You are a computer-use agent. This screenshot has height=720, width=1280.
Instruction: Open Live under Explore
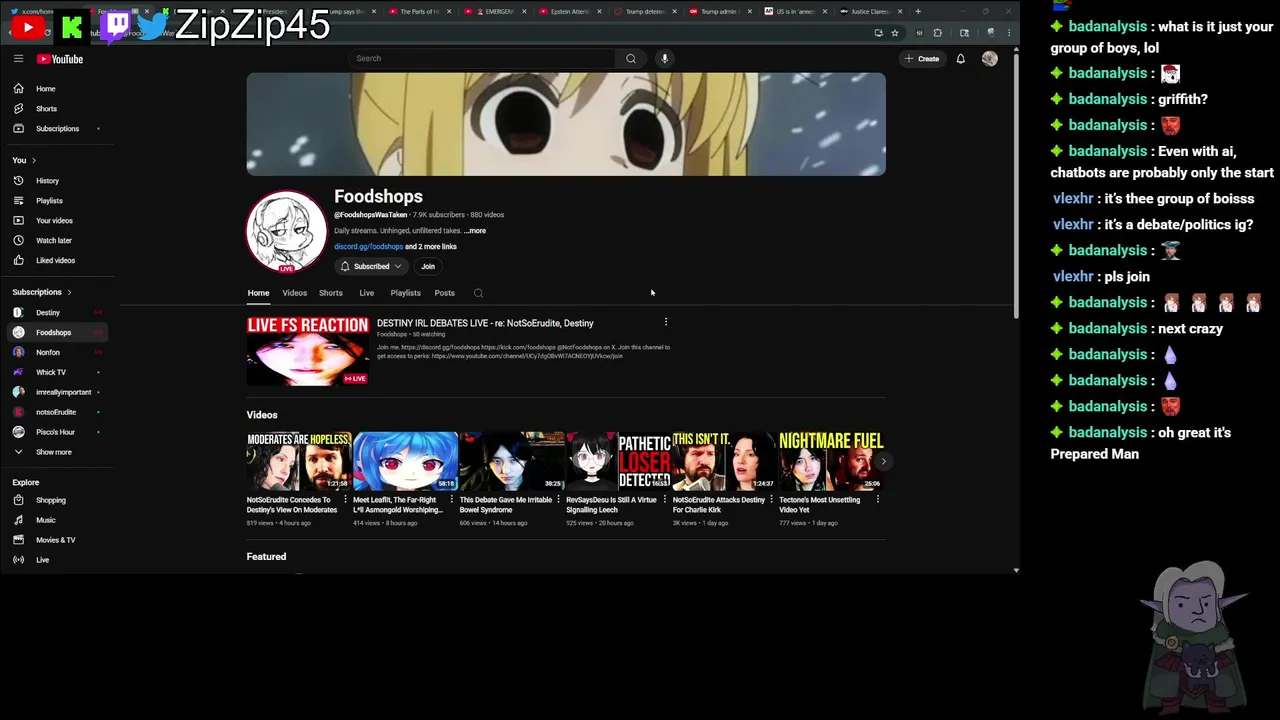tap(58, 560)
